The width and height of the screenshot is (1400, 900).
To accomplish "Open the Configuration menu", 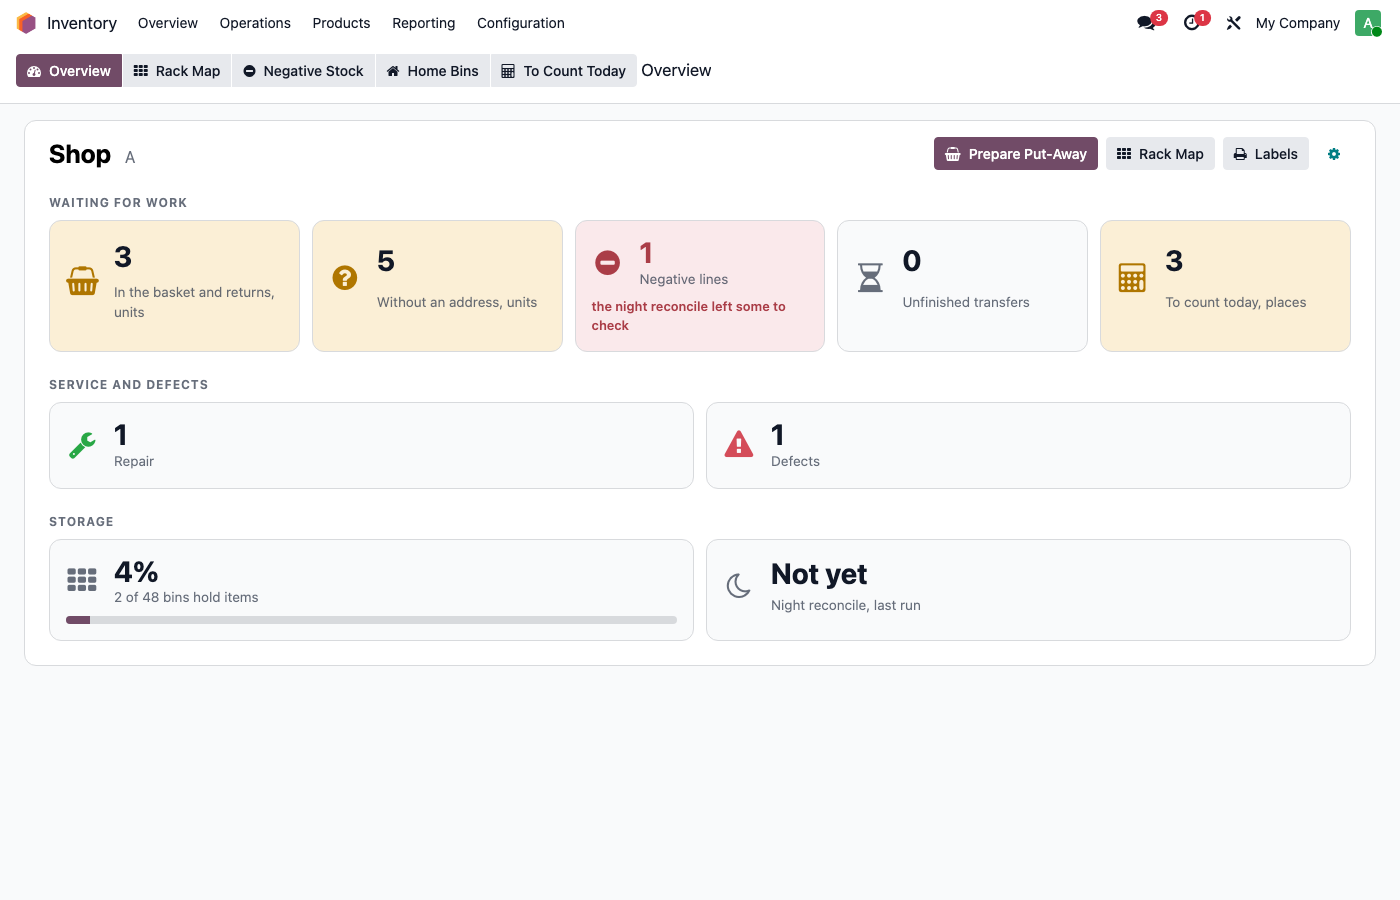I will pos(521,23).
